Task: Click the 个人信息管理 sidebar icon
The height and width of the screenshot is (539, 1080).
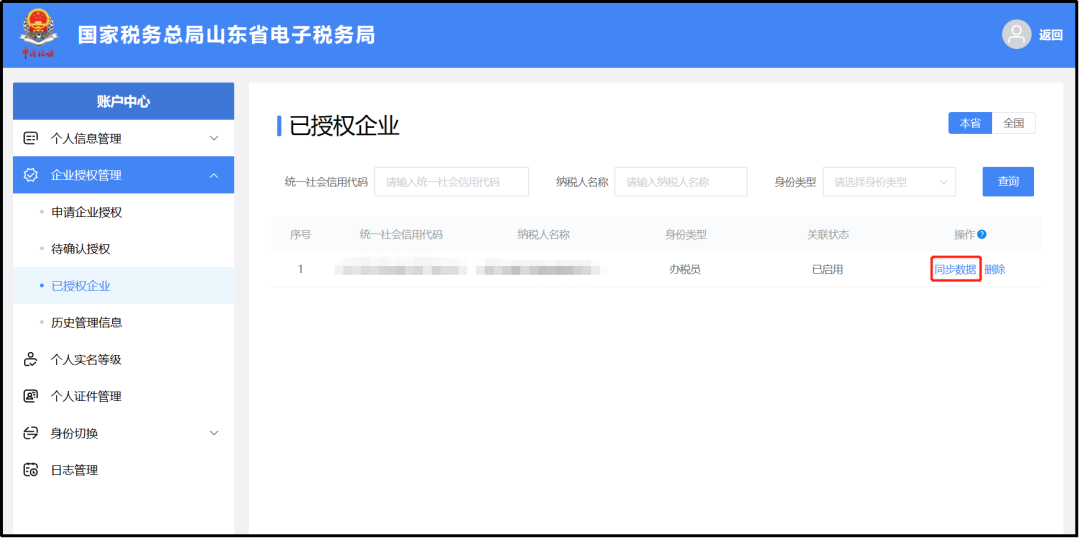Action: pyautogui.click(x=31, y=138)
